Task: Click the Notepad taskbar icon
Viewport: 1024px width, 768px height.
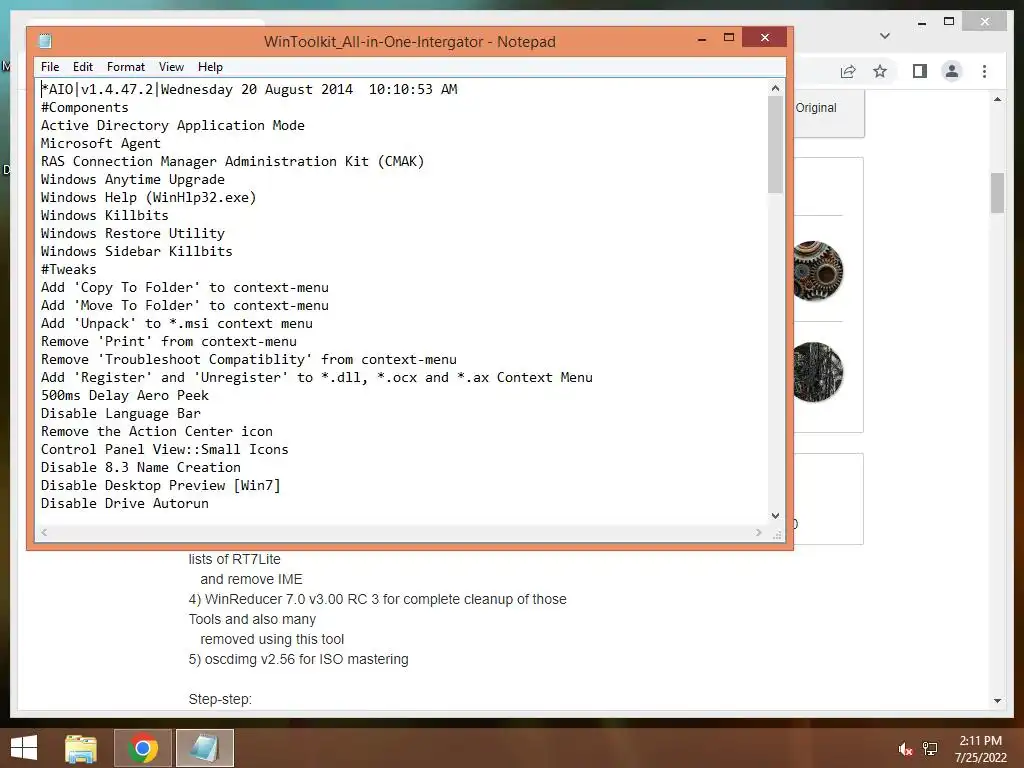Action: [205, 748]
